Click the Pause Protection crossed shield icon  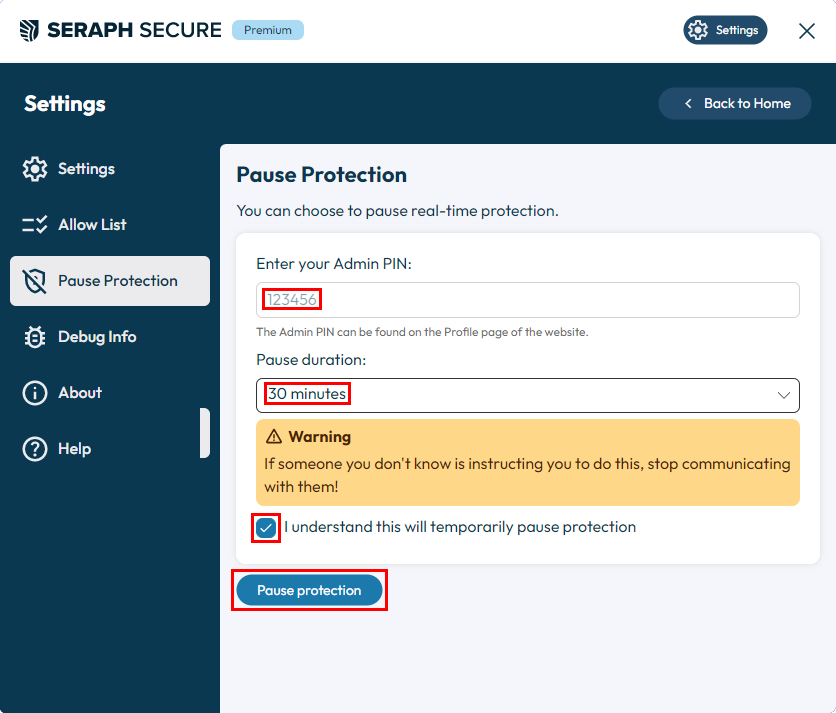click(35, 281)
